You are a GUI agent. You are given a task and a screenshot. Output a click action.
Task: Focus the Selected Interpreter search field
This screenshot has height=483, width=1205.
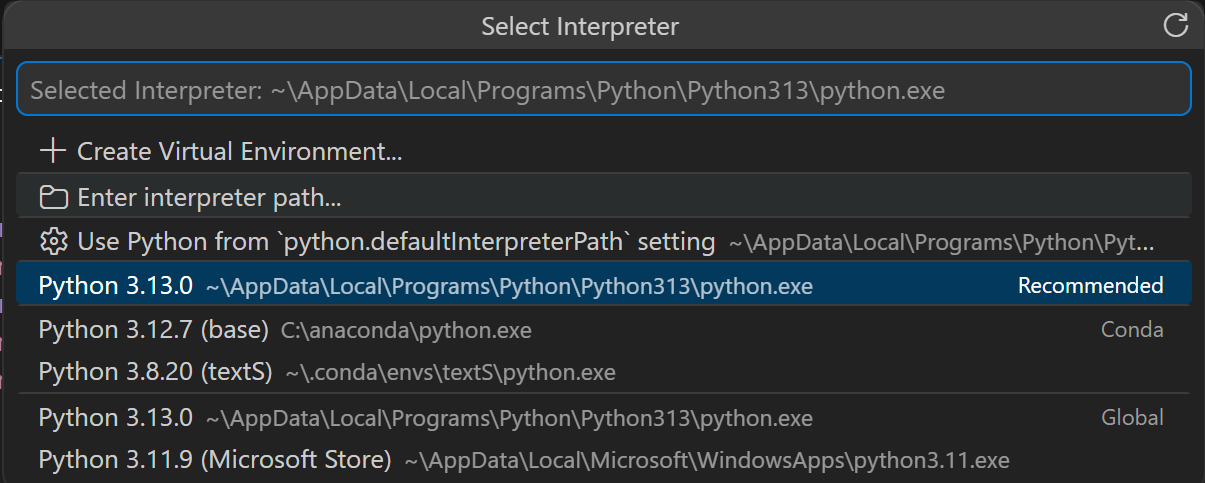[x=603, y=89]
